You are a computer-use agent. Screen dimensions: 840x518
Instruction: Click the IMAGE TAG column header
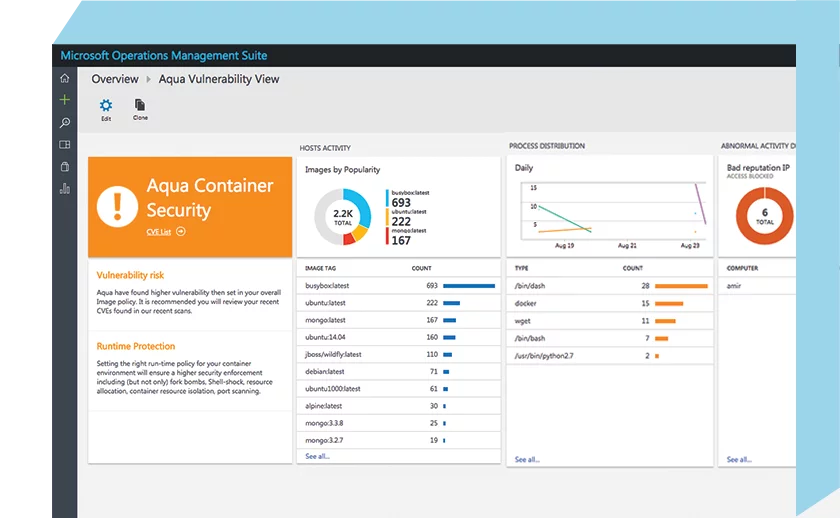320,268
